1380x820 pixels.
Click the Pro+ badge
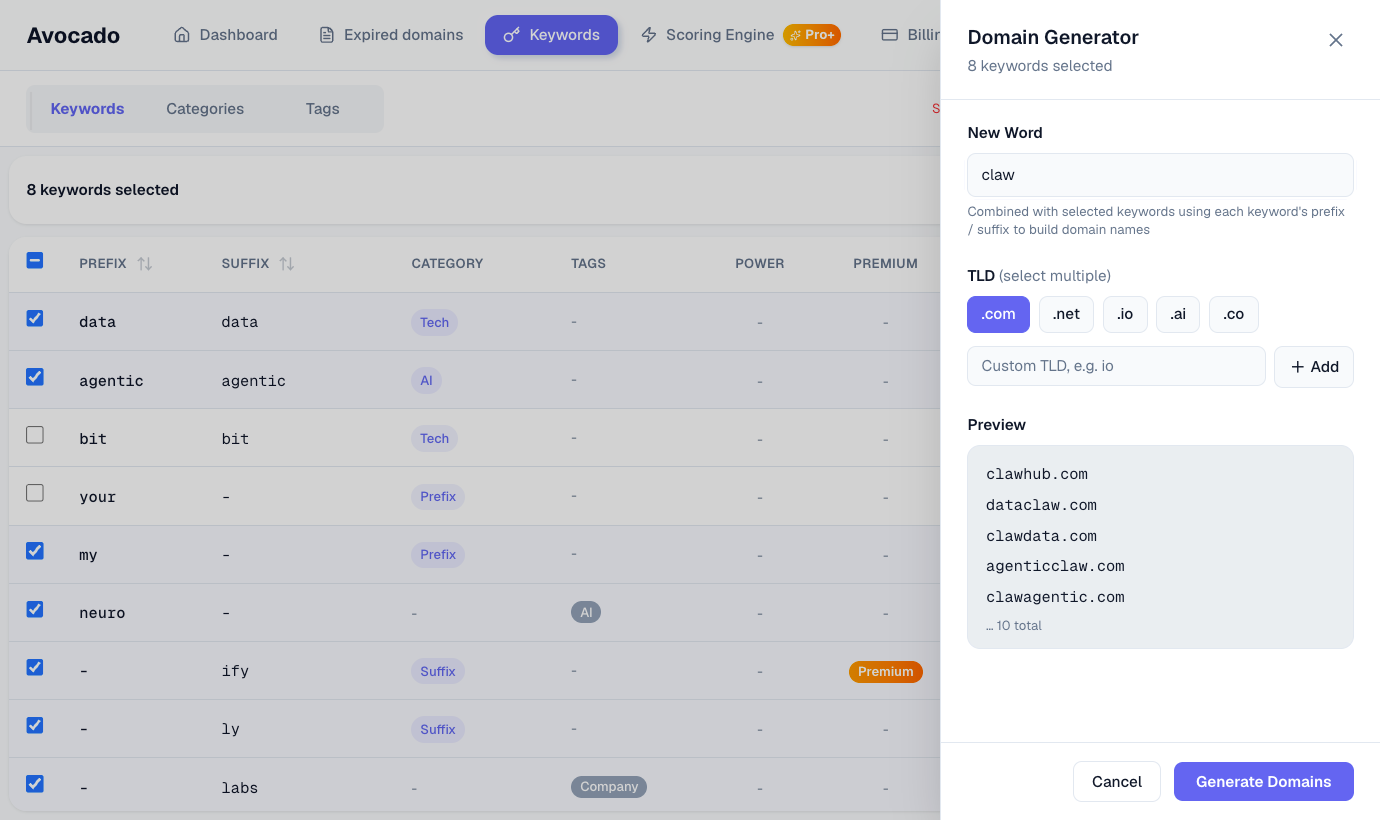812,35
